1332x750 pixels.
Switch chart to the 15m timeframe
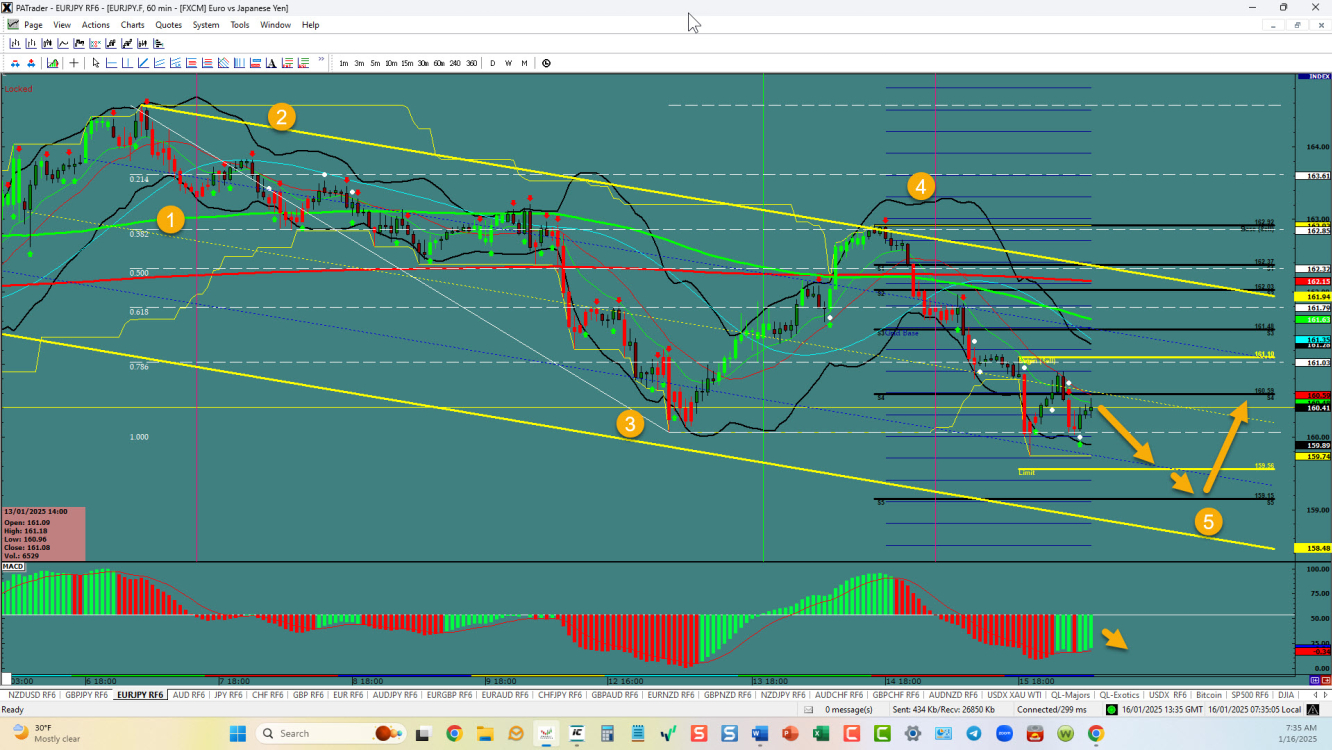coord(407,63)
